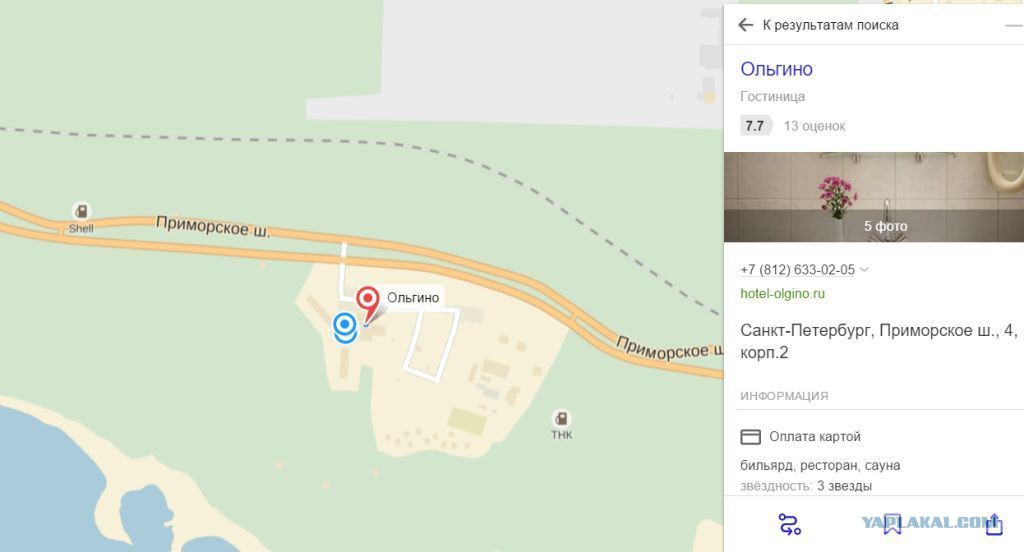The height and width of the screenshot is (552, 1024).
Task: Build a route using the route icon
Action: tap(790, 525)
